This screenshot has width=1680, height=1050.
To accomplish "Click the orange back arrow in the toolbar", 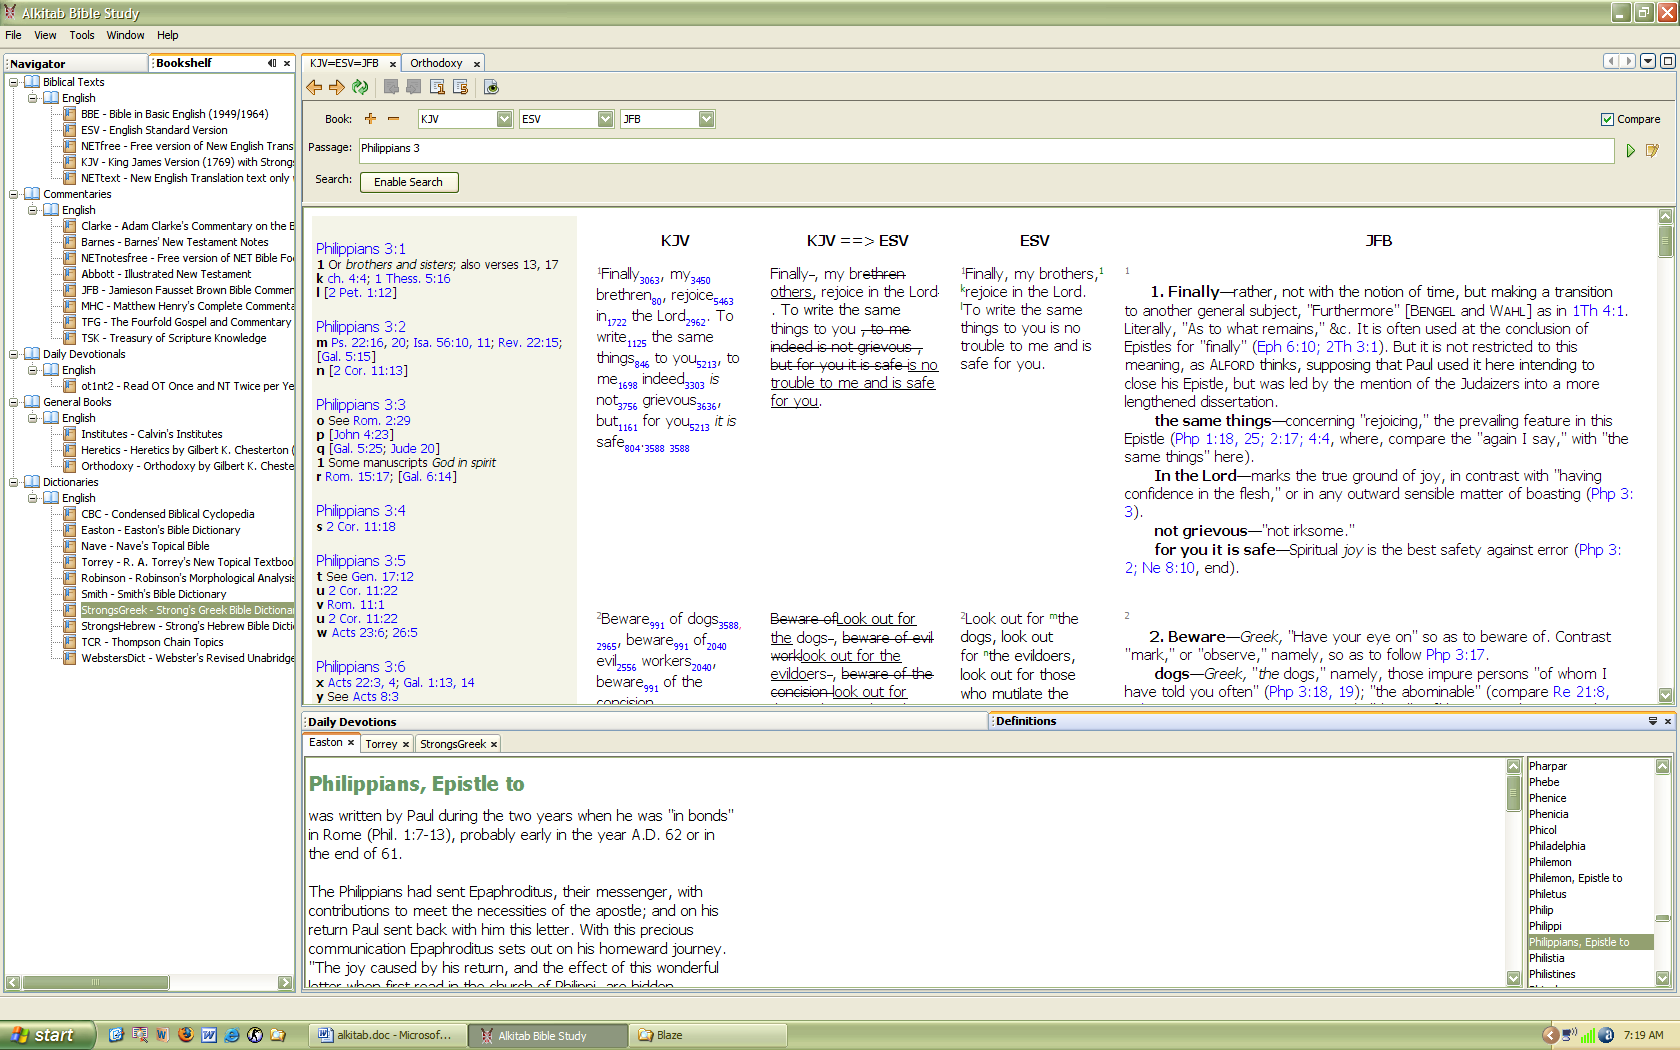I will pyautogui.click(x=315, y=88).
